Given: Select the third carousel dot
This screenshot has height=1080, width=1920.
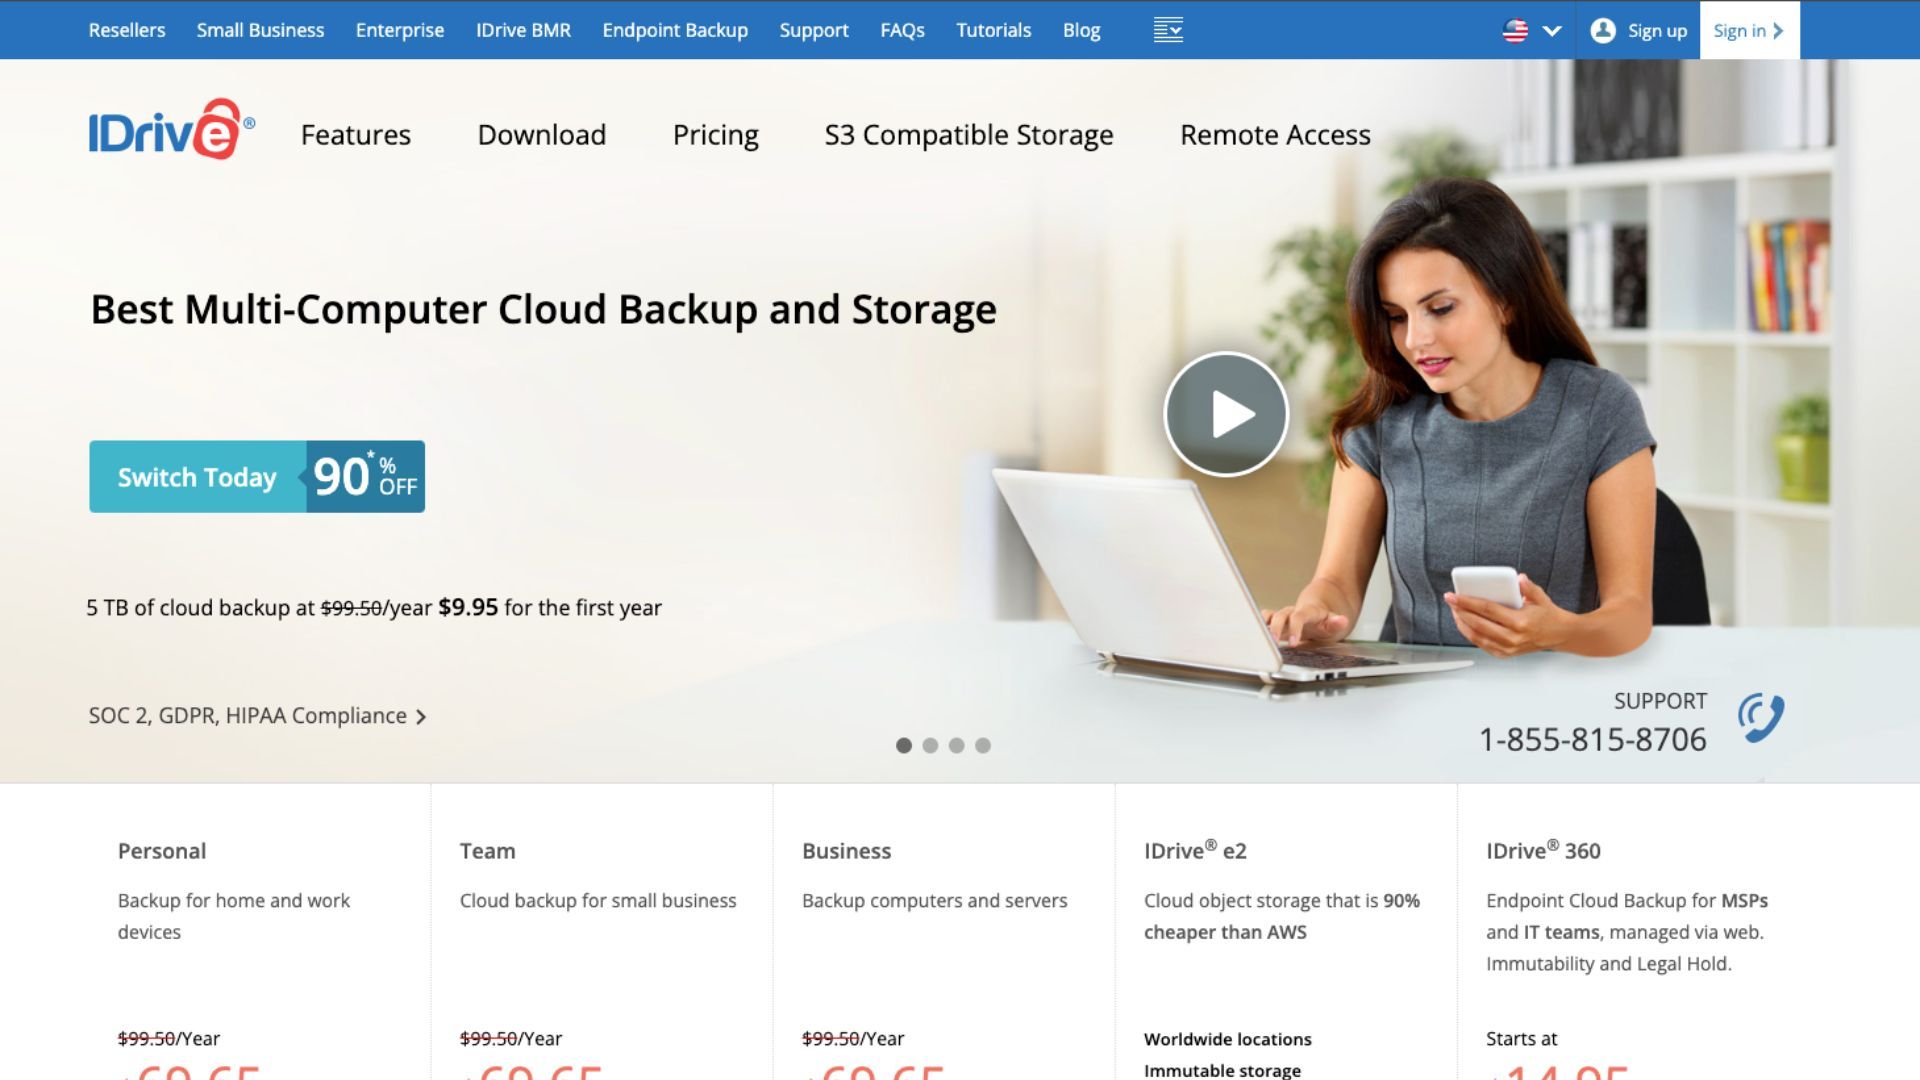Looking at the screenshot, I should coord(957,745).
